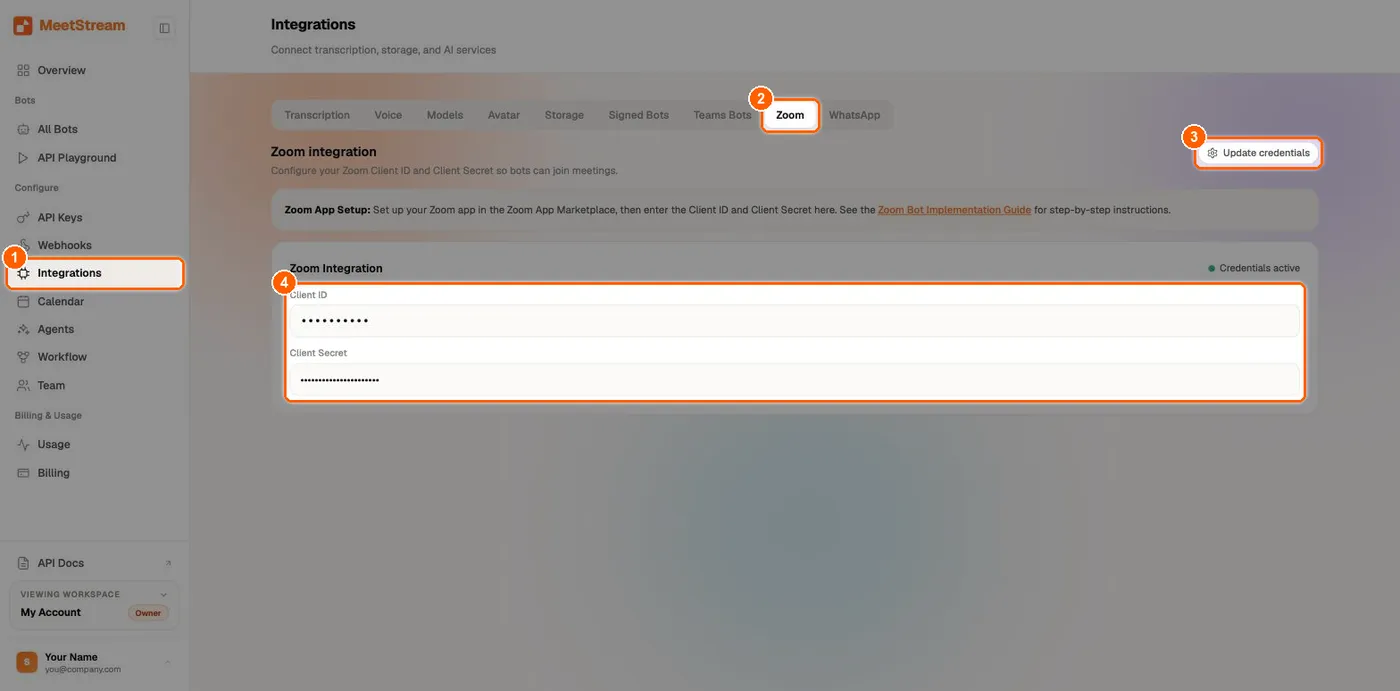The width and height of the screenshot is (1400, 691).
Task: Switch to the WhatsApp tab
Action: click(854, 115)
